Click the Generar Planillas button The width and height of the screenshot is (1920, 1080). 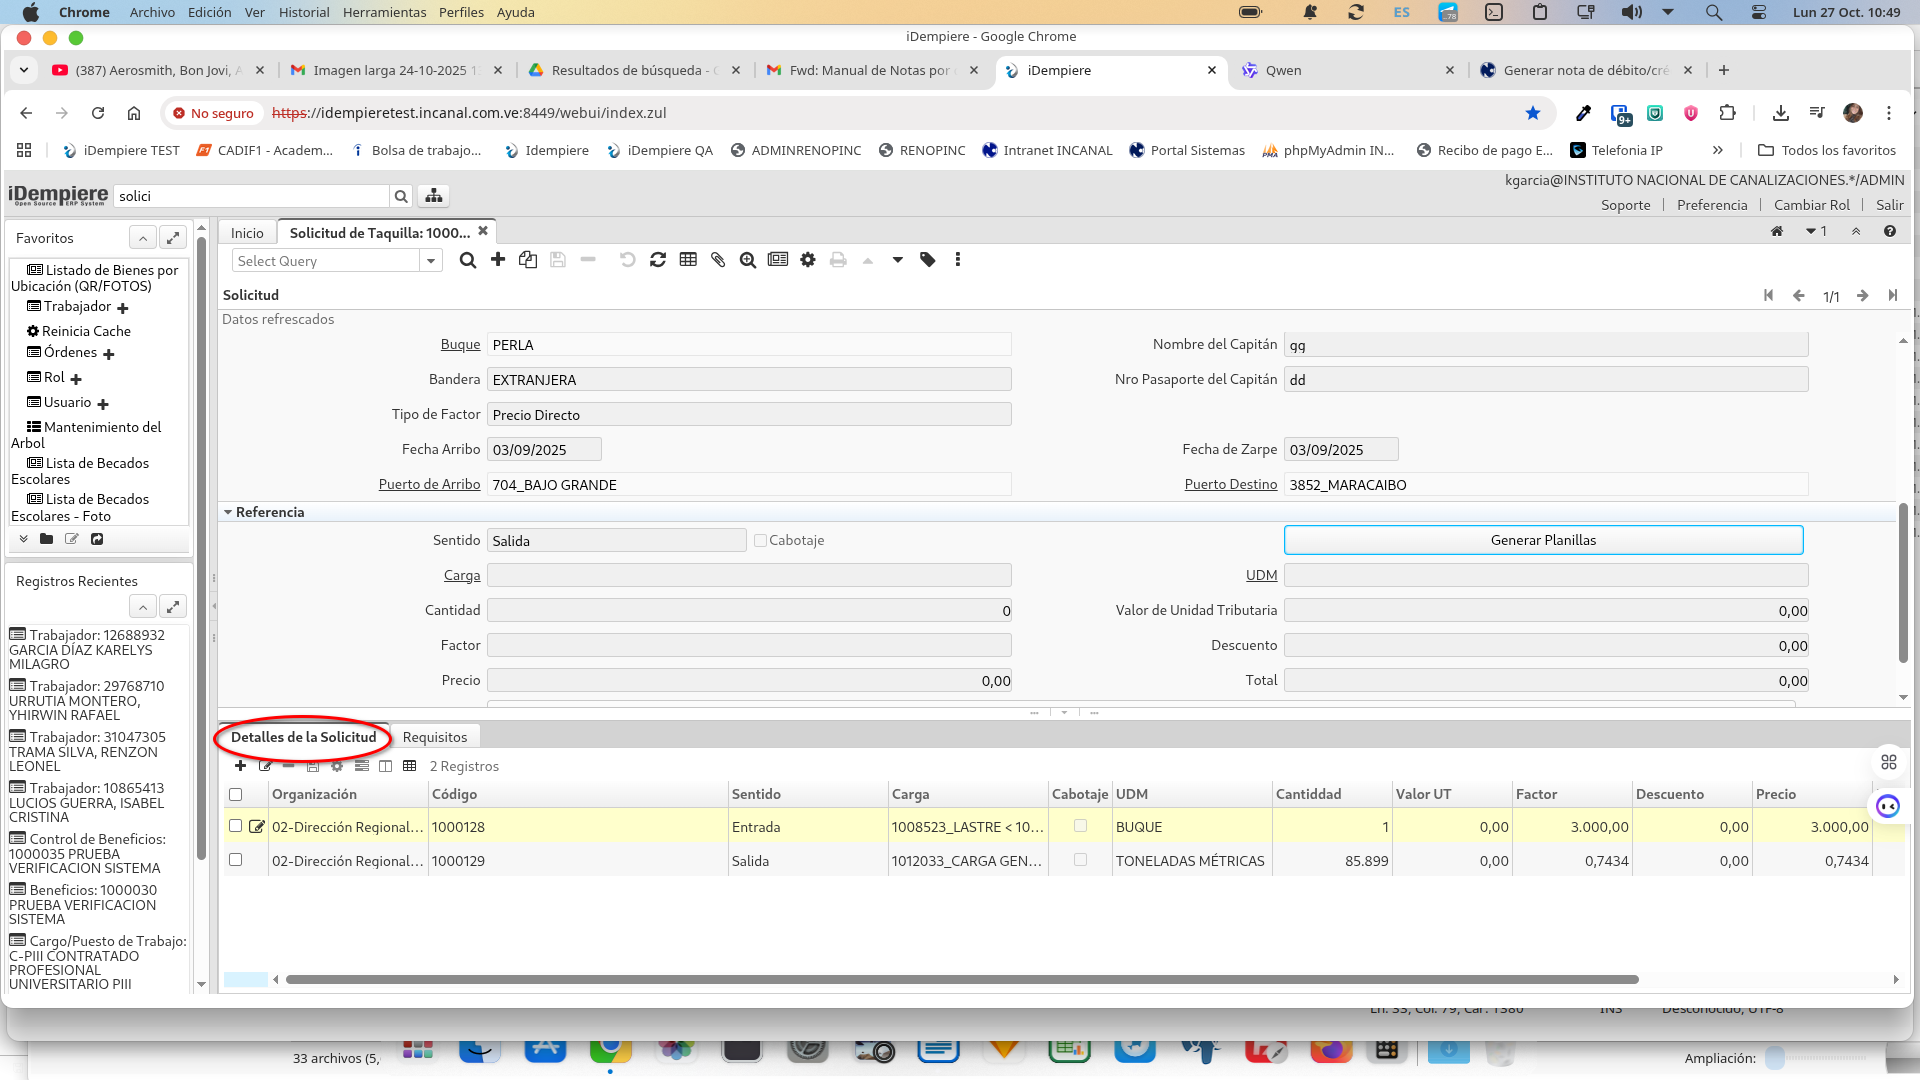1542,540
